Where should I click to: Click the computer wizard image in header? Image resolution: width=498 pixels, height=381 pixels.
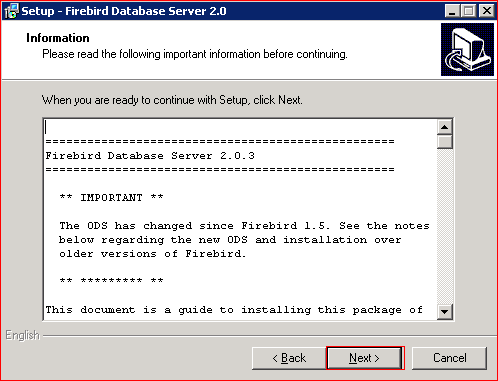tap(467, 49)
